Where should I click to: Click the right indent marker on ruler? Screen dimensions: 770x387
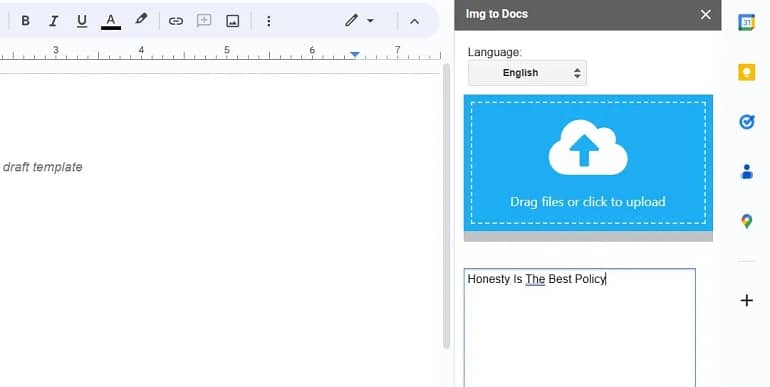pos(355,54)
